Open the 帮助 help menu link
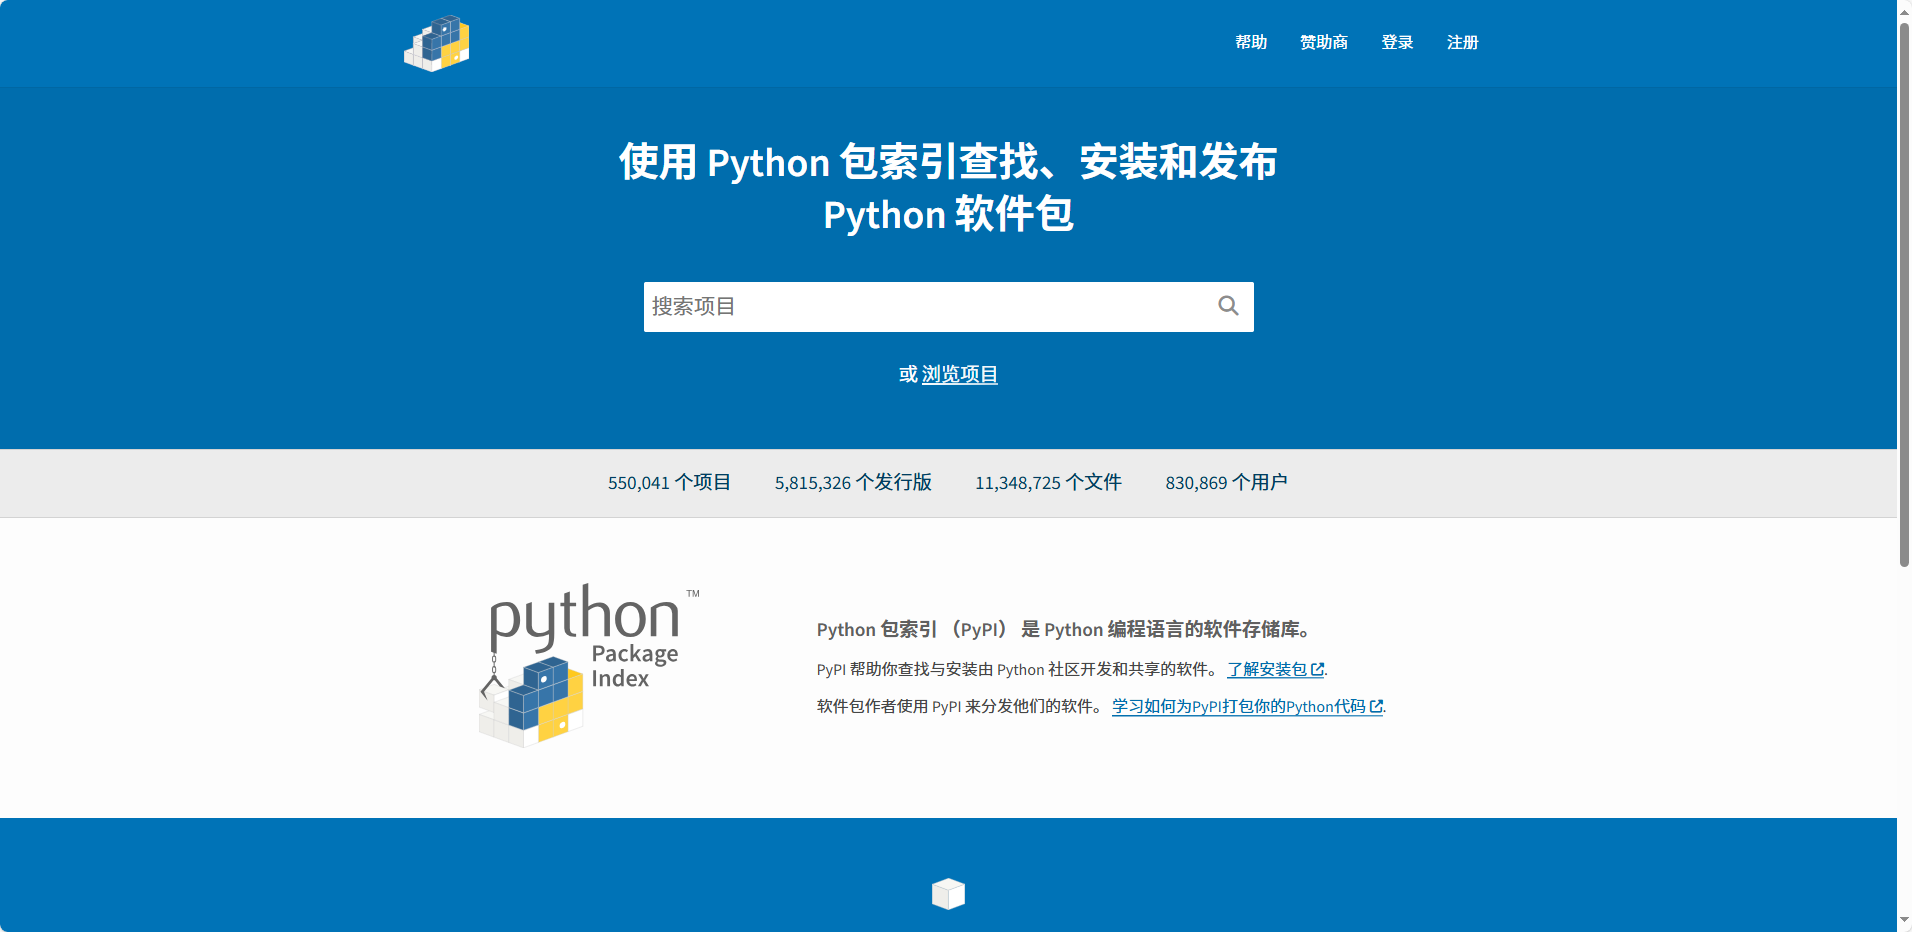This screenshot has width=1912, height=932. coord(1251,42)
